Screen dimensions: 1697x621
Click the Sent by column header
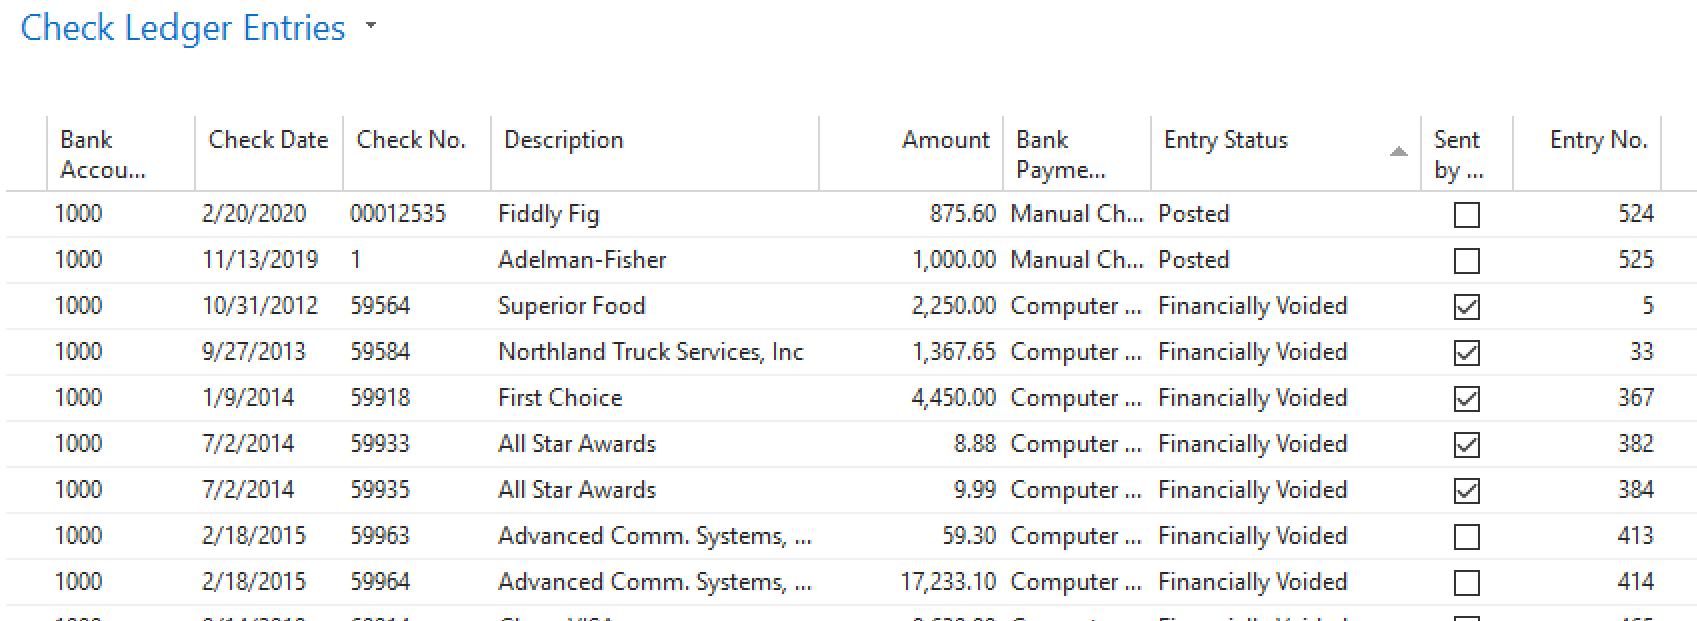[1458, 154]
